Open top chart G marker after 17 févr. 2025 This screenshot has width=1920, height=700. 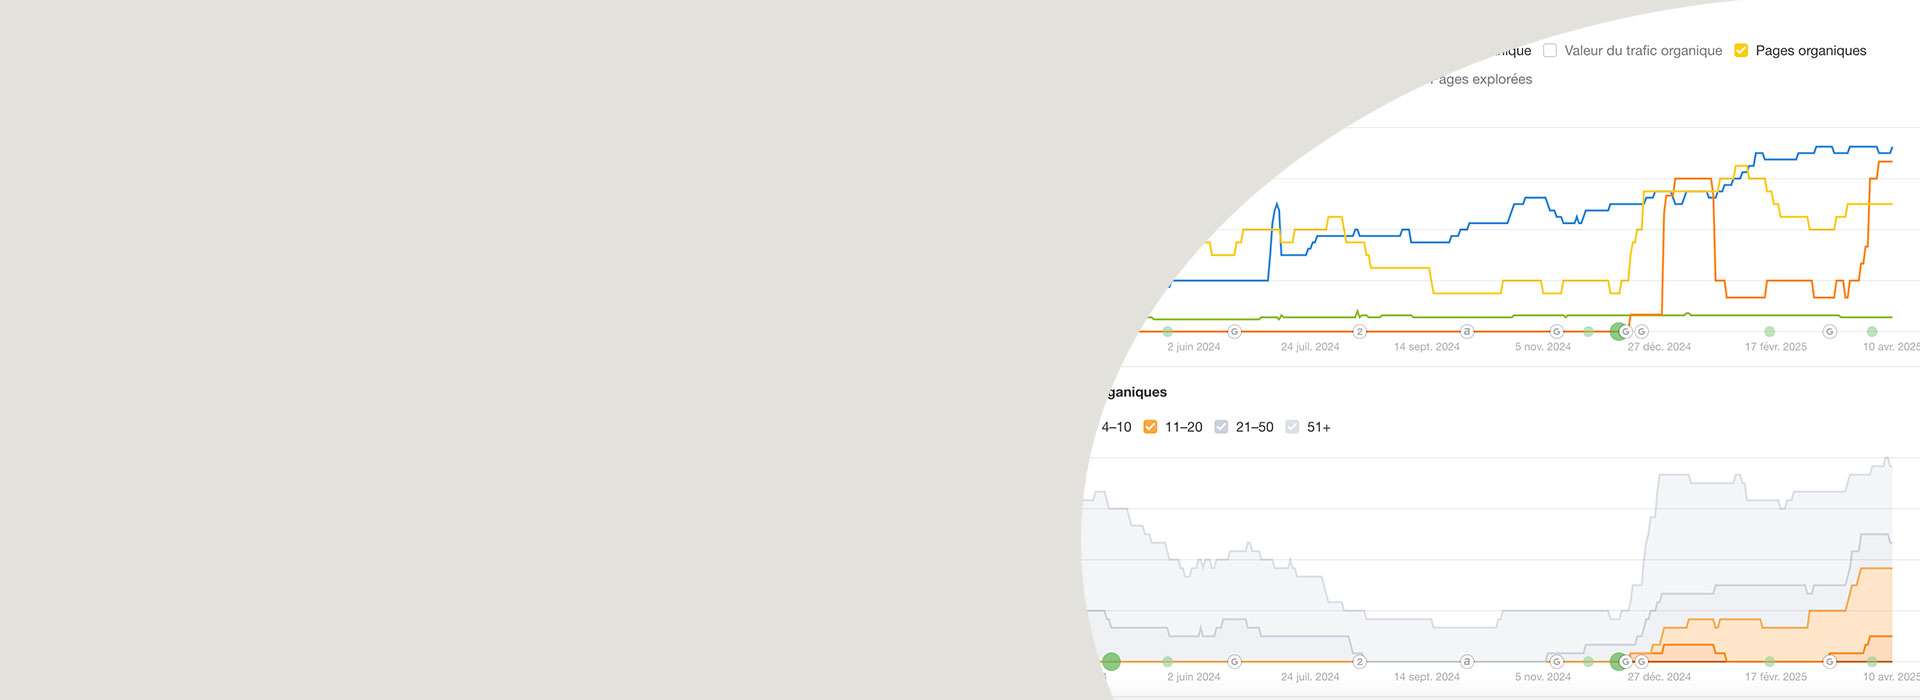pos(1829,331)
